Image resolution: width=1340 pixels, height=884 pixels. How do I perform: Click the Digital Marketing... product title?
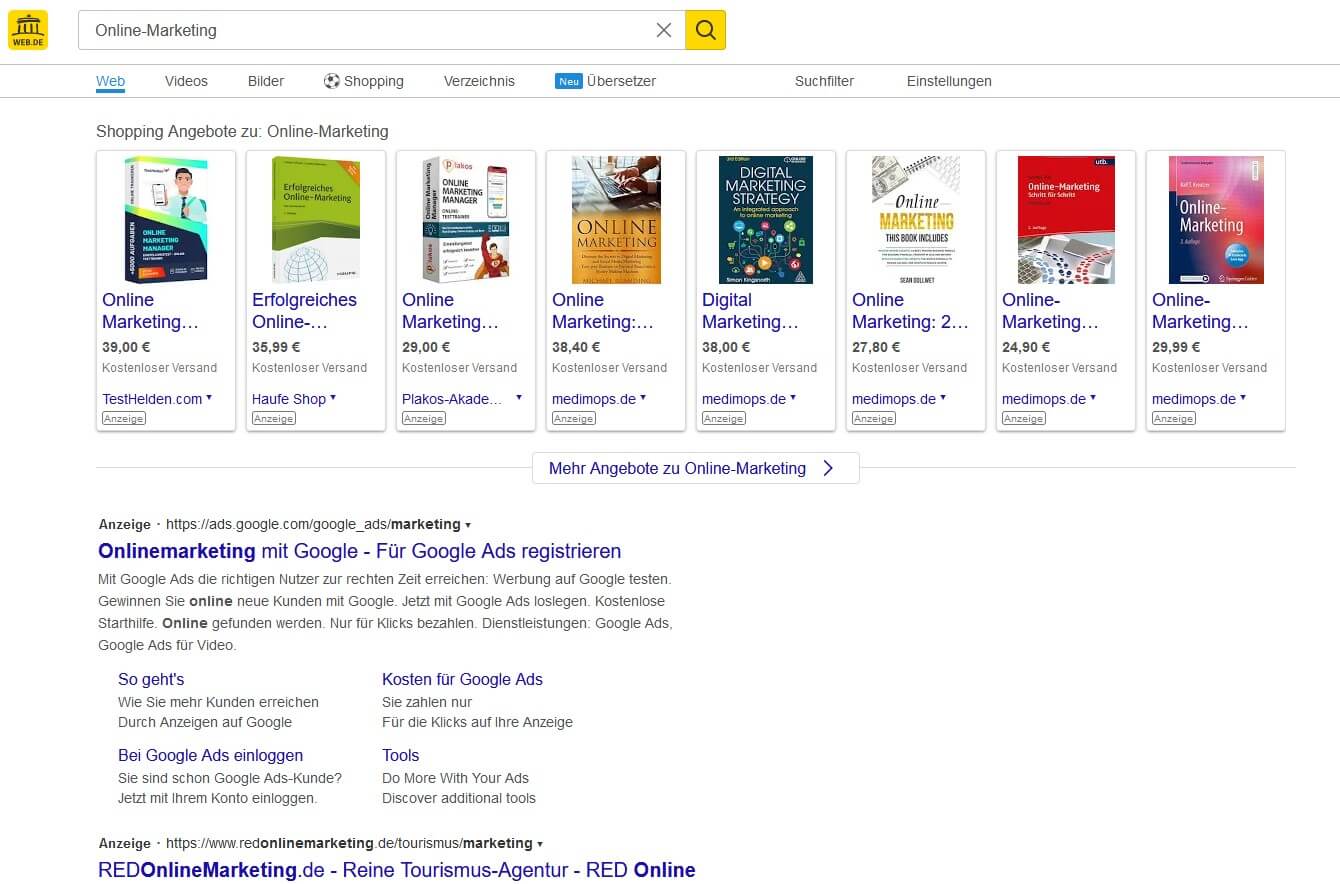(751, 311)
